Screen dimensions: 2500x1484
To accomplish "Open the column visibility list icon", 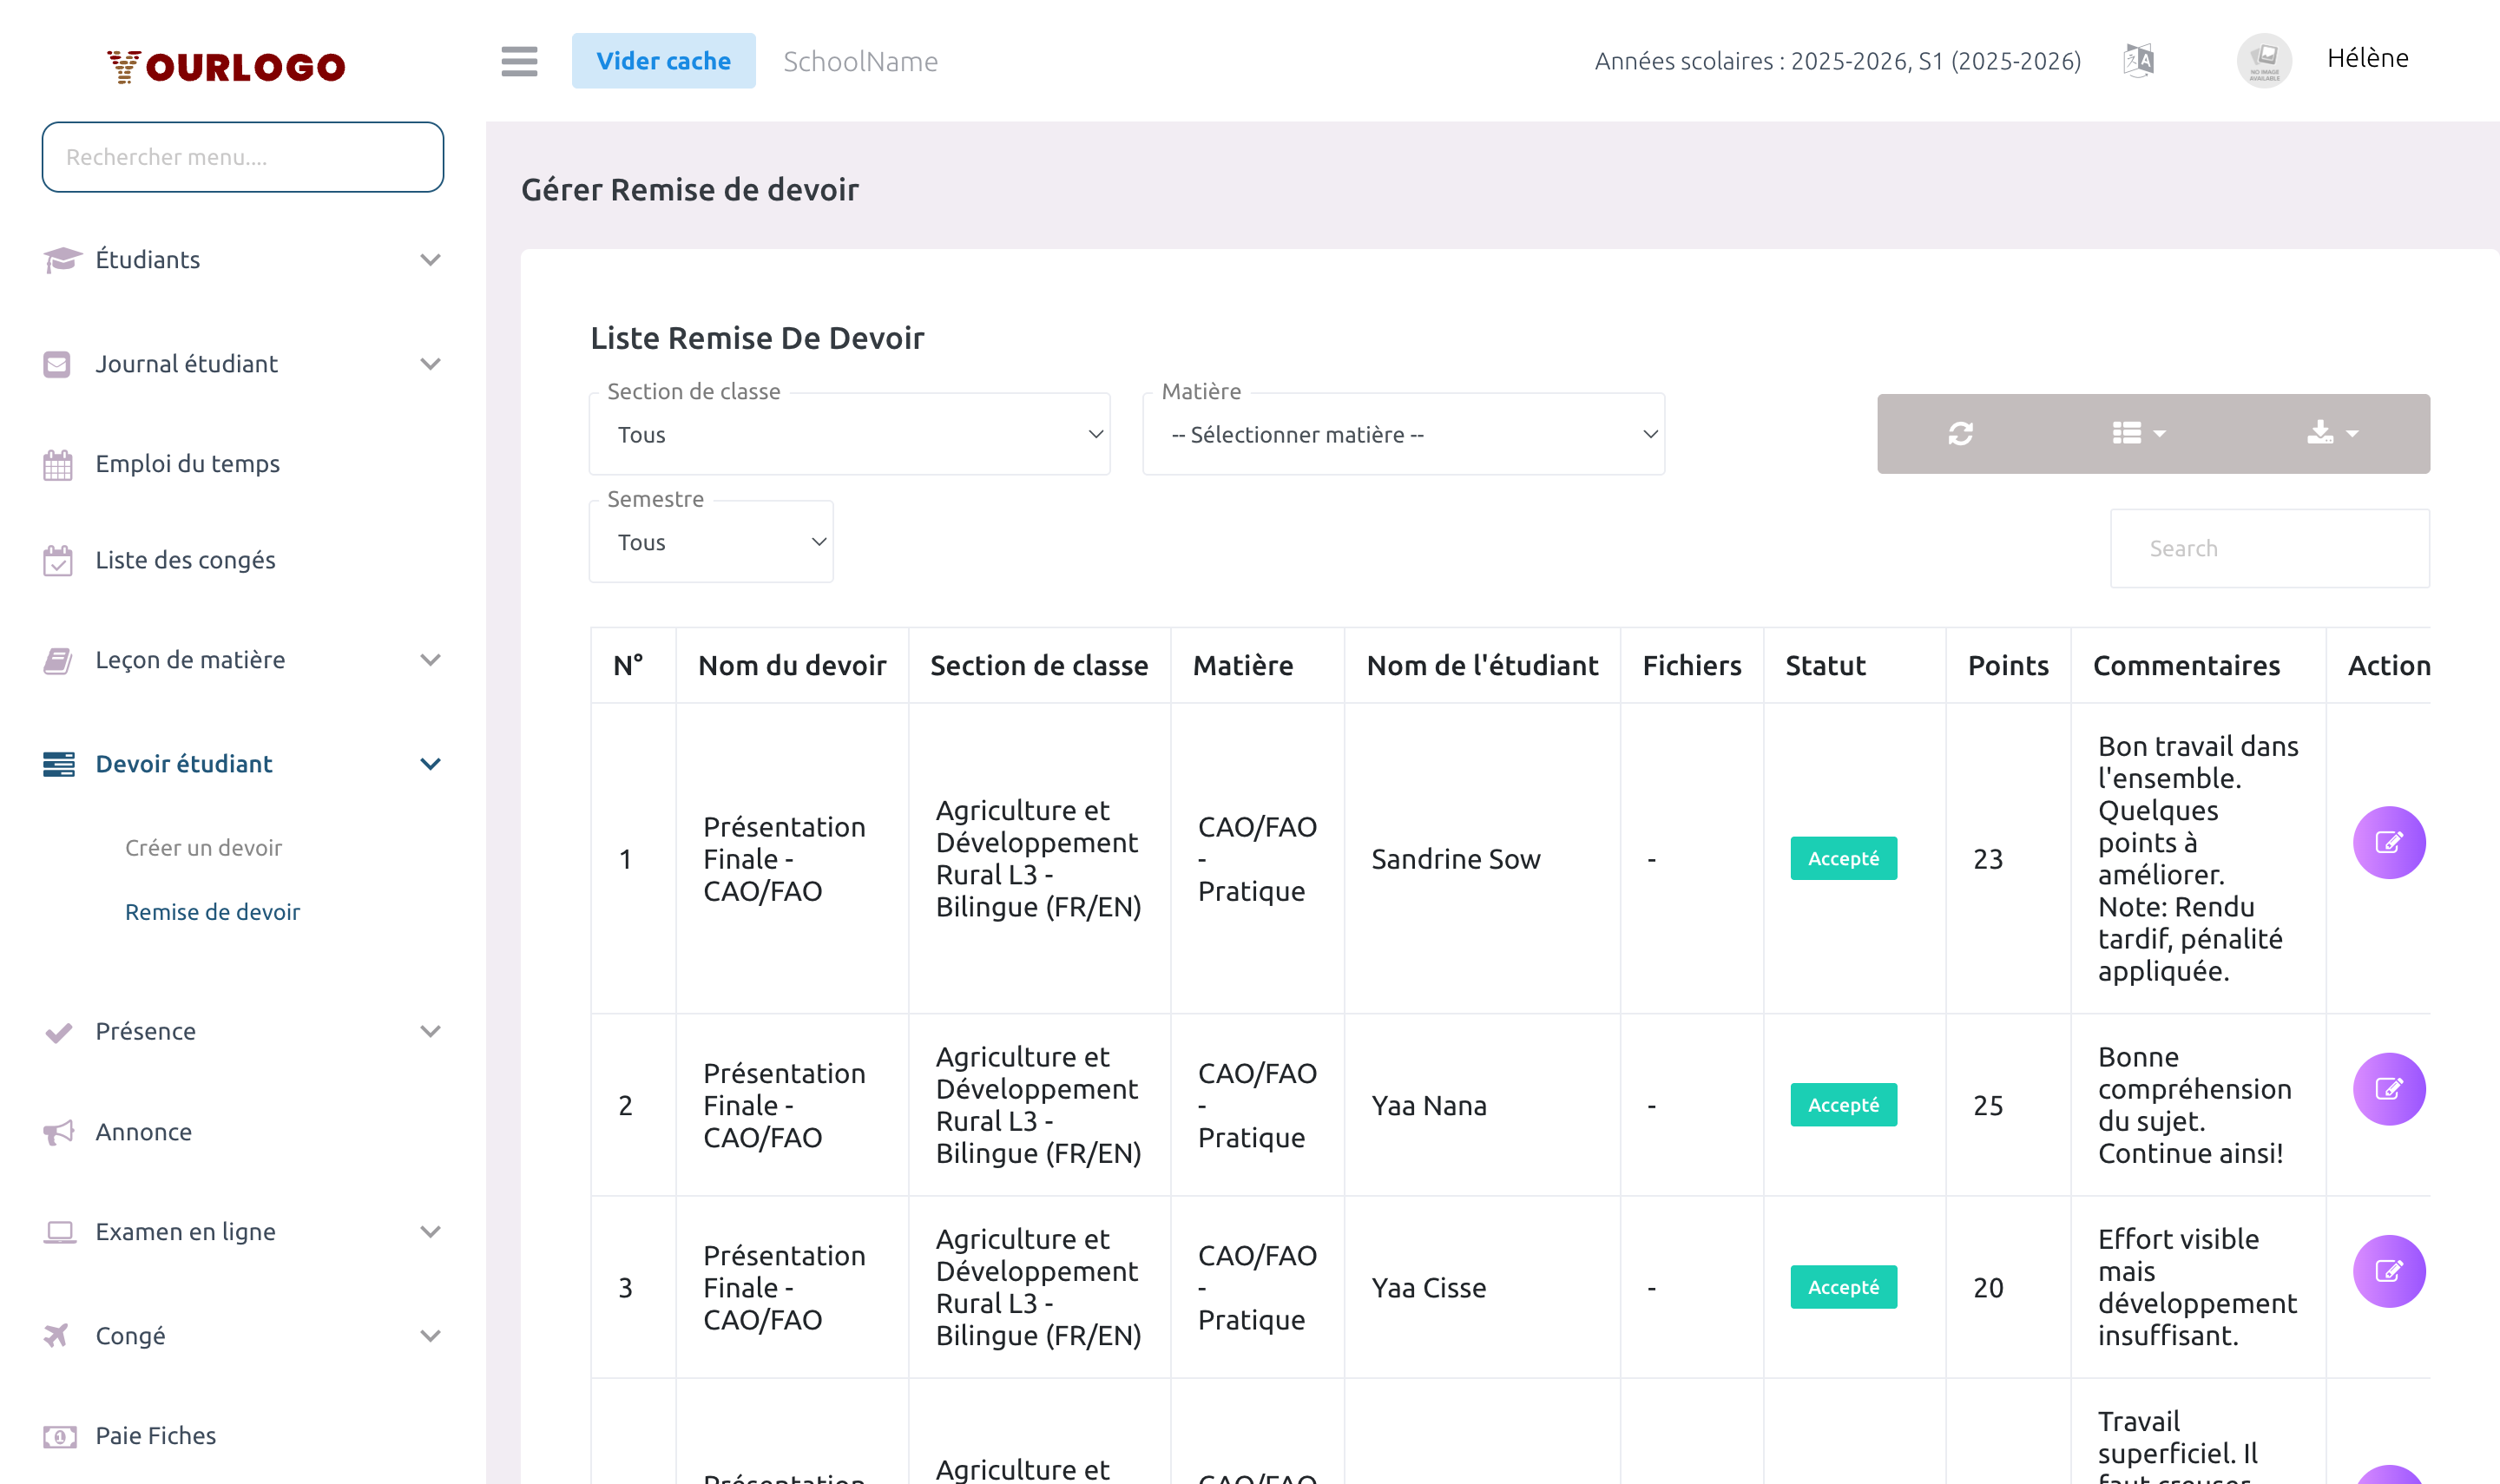I will (2138, 434).
